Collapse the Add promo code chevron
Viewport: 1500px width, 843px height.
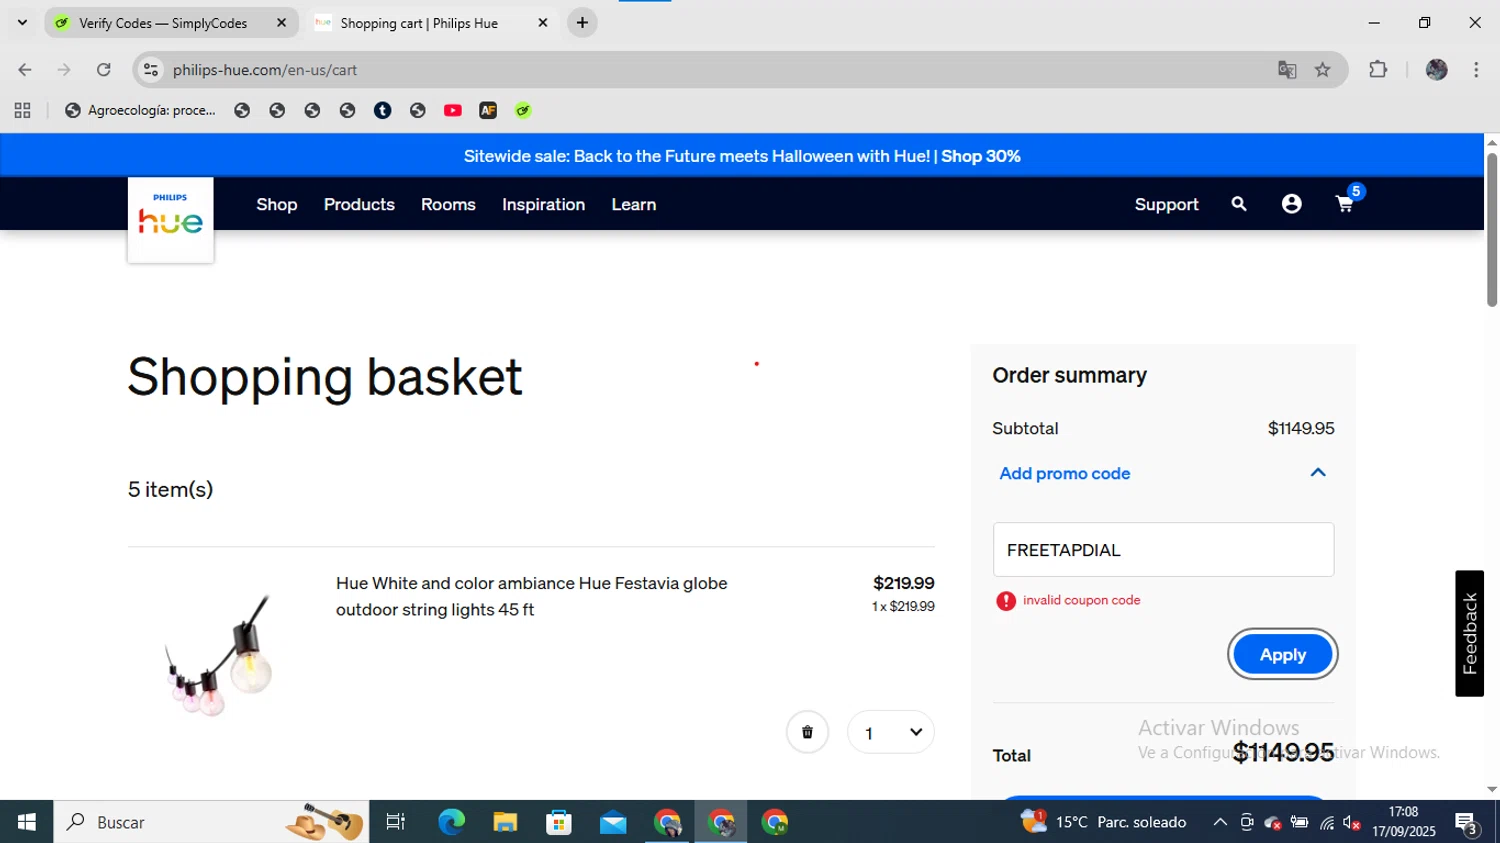(x=1318, y=473)
